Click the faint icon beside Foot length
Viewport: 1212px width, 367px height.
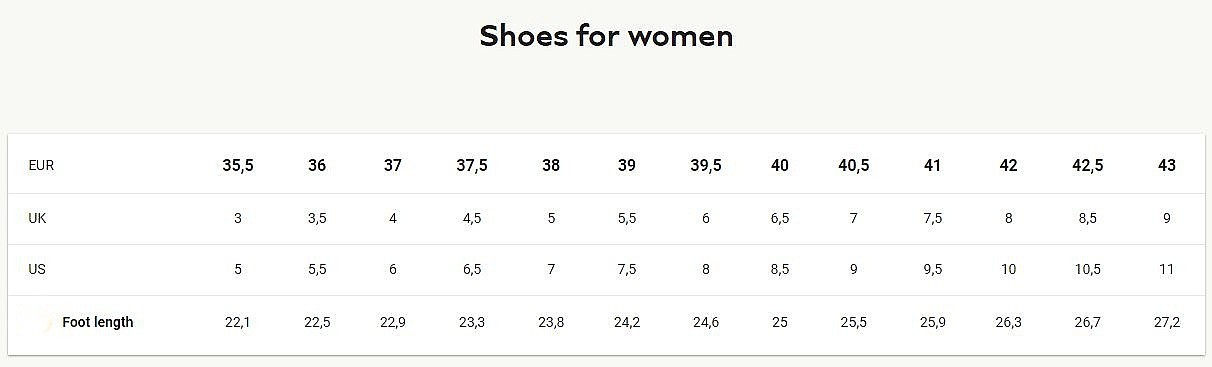(47, 322)
